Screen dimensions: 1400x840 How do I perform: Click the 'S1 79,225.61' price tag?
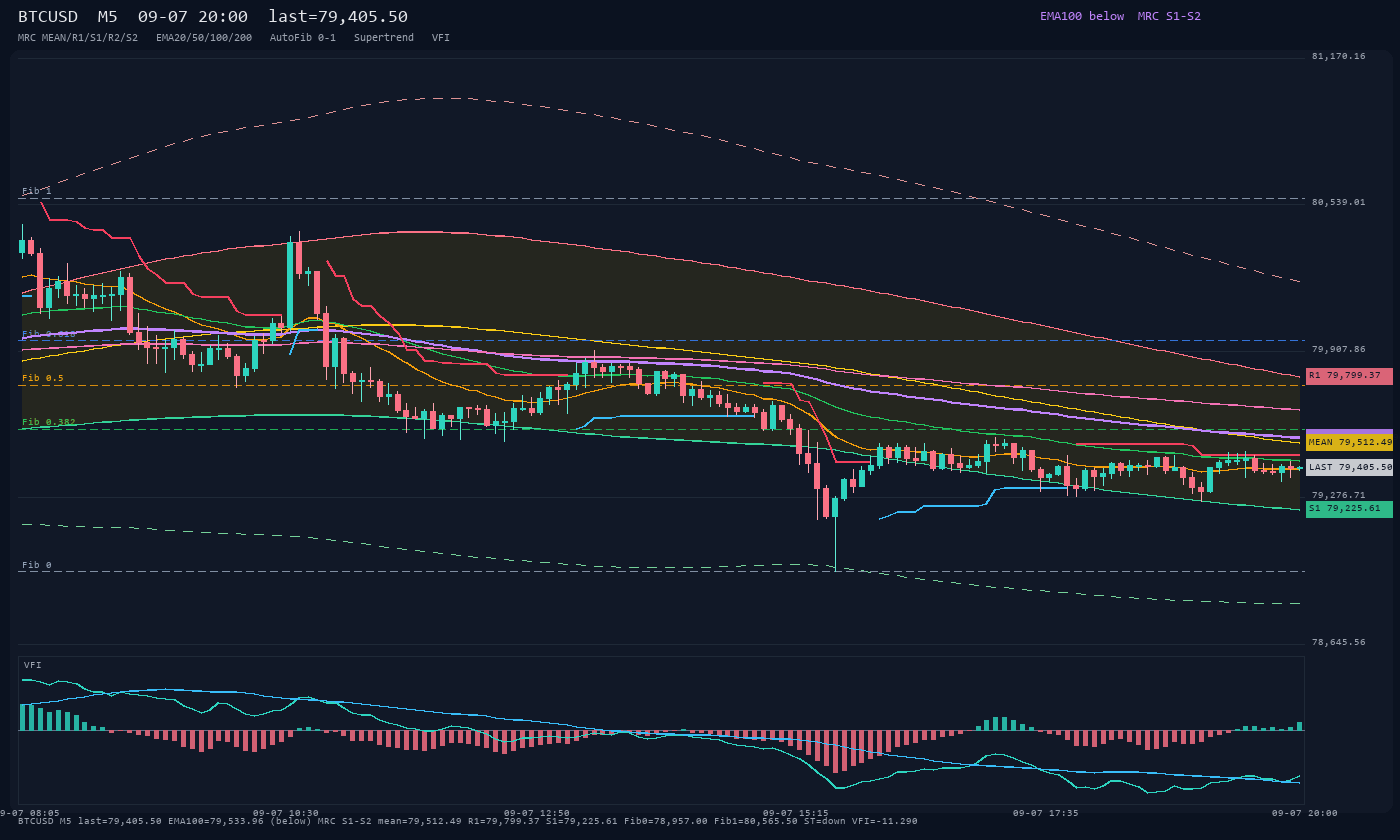1349,509
